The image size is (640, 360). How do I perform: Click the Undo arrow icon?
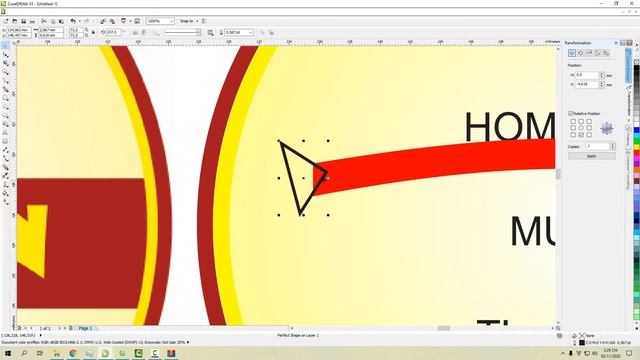[73, 21]
